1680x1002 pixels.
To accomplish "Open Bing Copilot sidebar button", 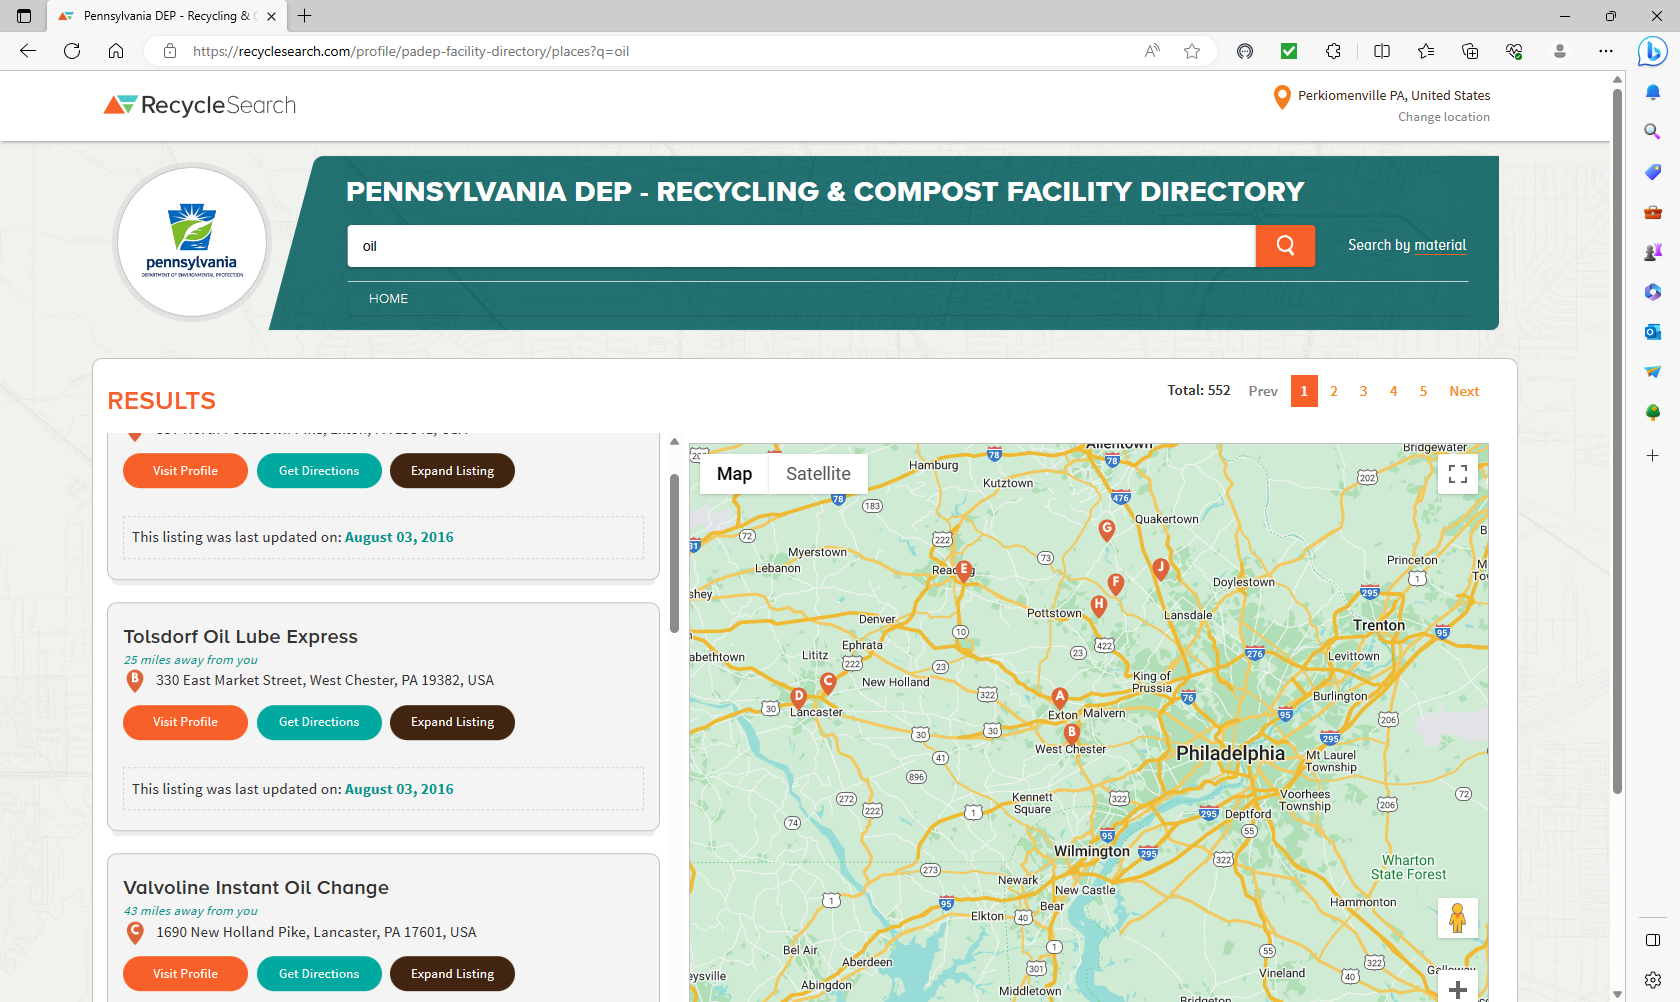I will click(x=1652, y=51).
